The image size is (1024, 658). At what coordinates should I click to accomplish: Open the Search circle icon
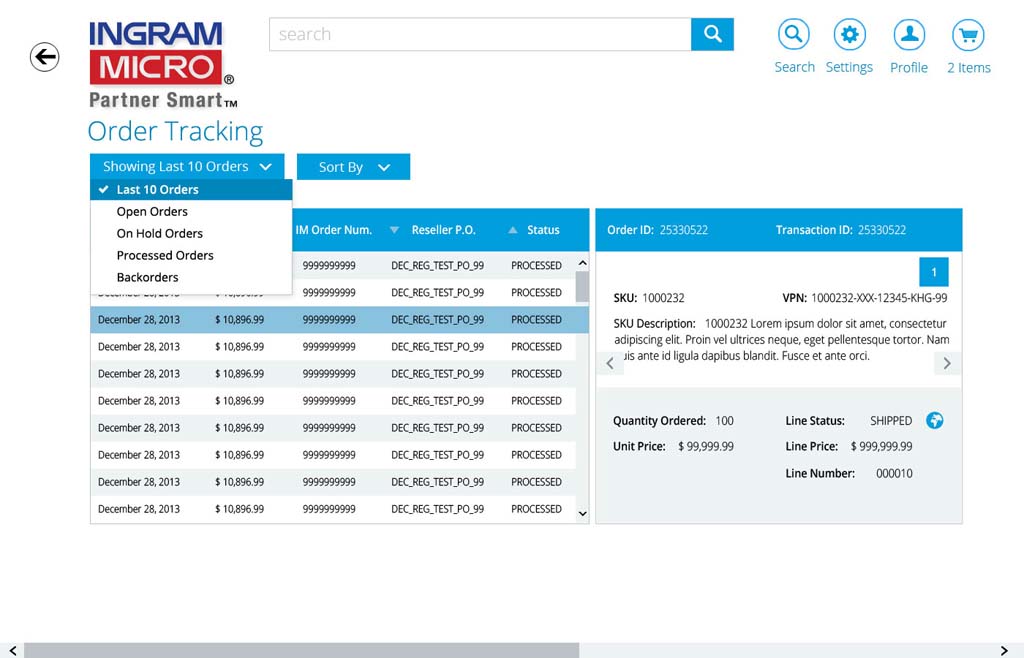tap(794, 35)
